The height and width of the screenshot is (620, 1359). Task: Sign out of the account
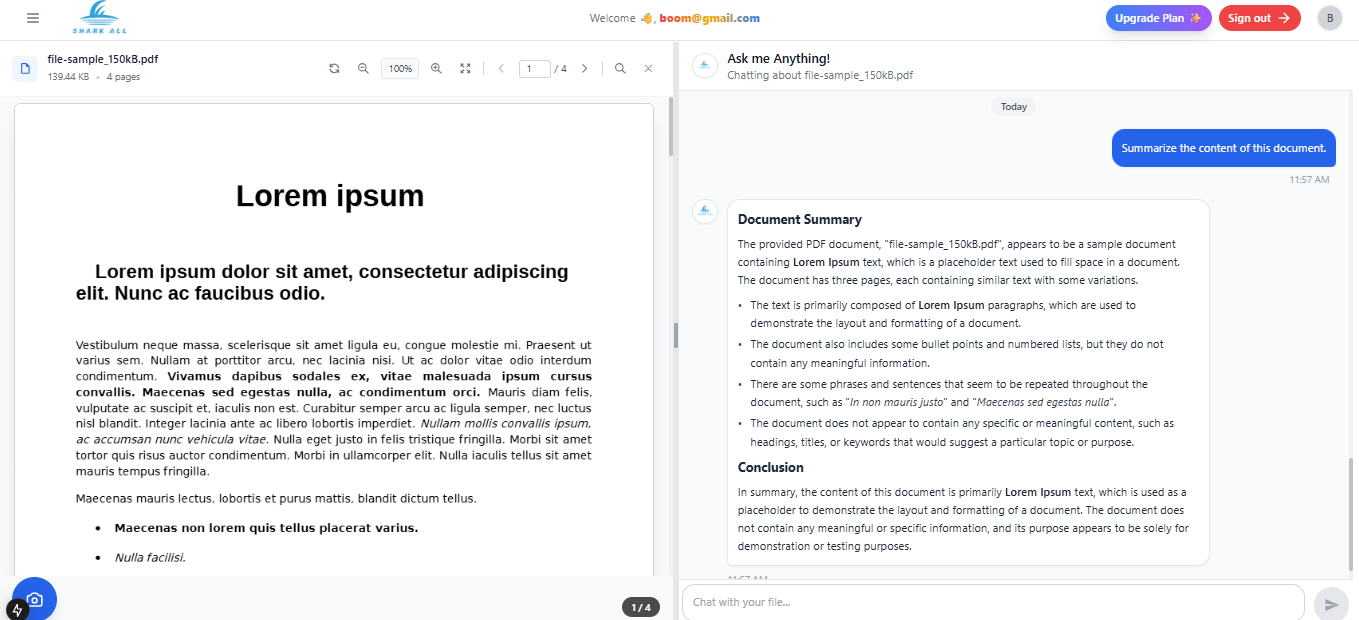(x=1259, y=18)
